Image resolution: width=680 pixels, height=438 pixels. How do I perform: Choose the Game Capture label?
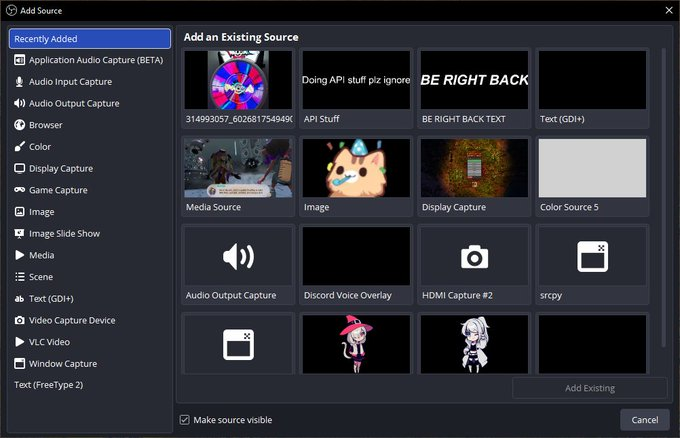tap(58, 190)
